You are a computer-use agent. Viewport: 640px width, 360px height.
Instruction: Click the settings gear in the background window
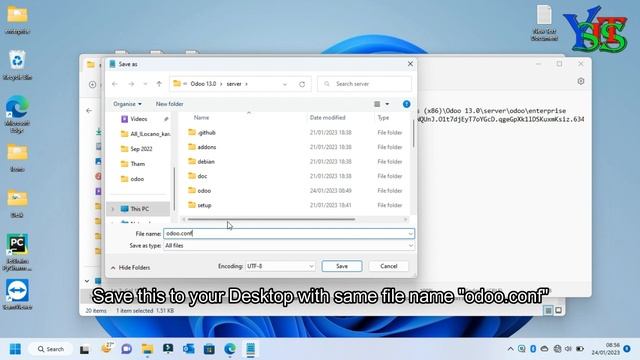click(x=581, y=81)
